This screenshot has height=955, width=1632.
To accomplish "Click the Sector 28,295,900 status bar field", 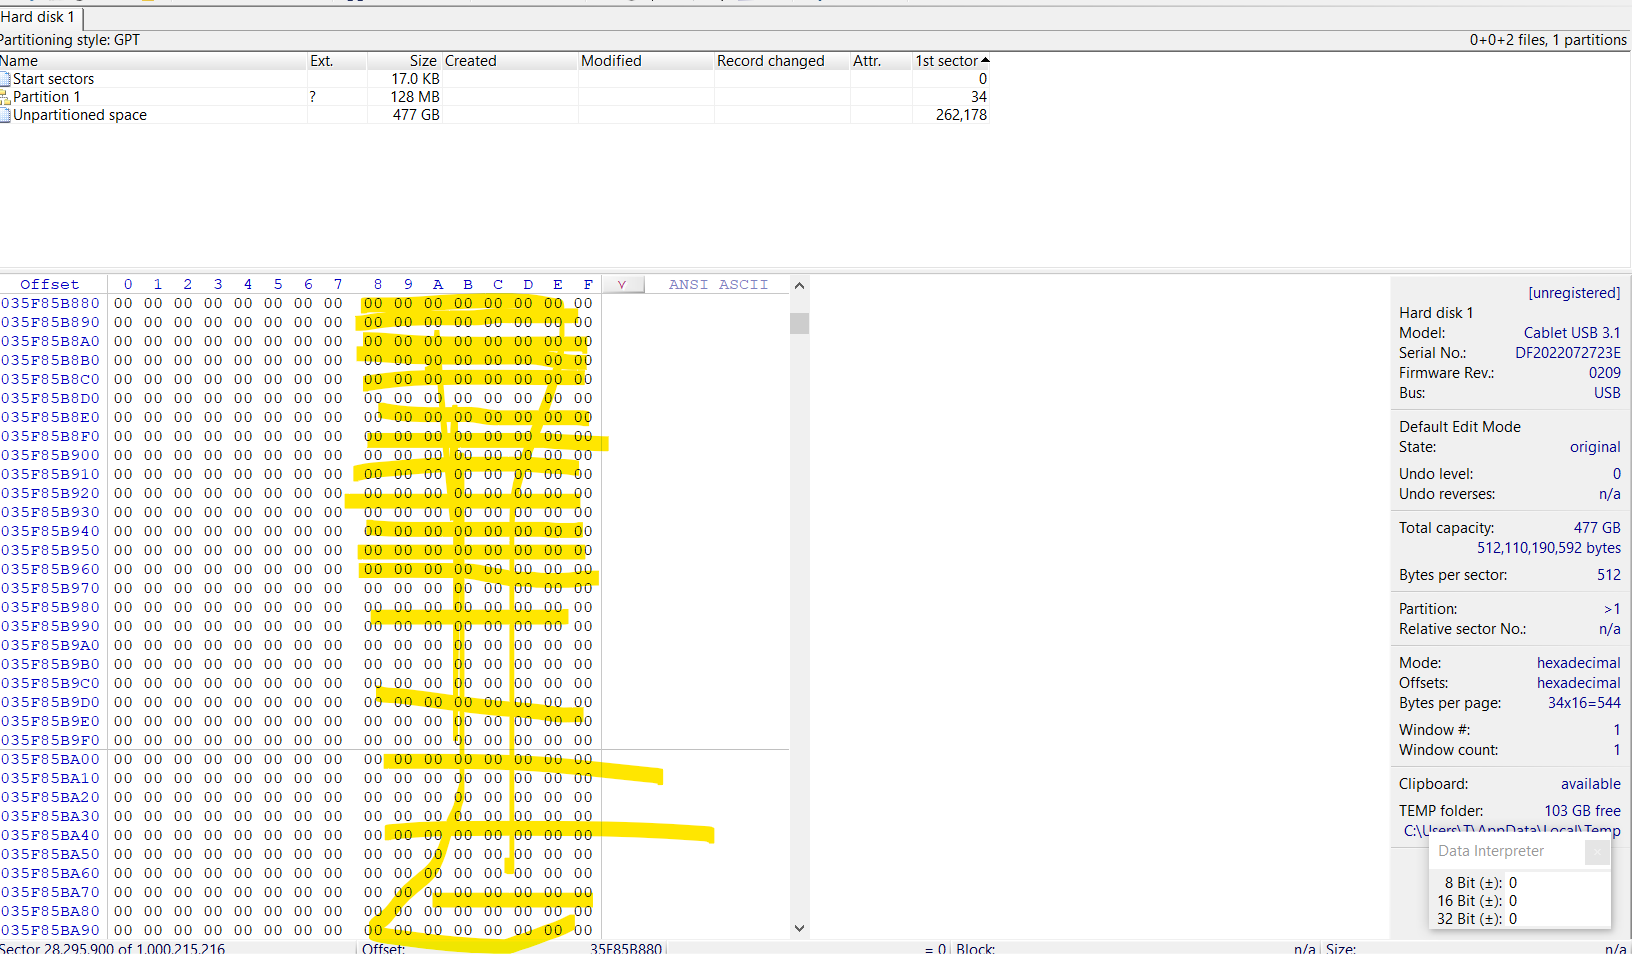I will click(113, 948).
